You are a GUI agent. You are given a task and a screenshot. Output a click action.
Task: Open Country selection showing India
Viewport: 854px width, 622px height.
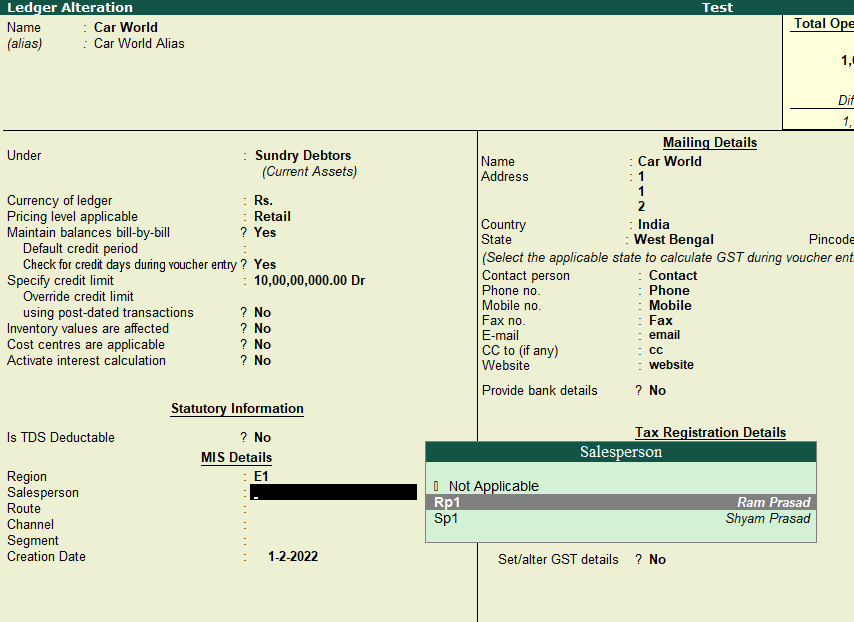[x=654, y=224]
